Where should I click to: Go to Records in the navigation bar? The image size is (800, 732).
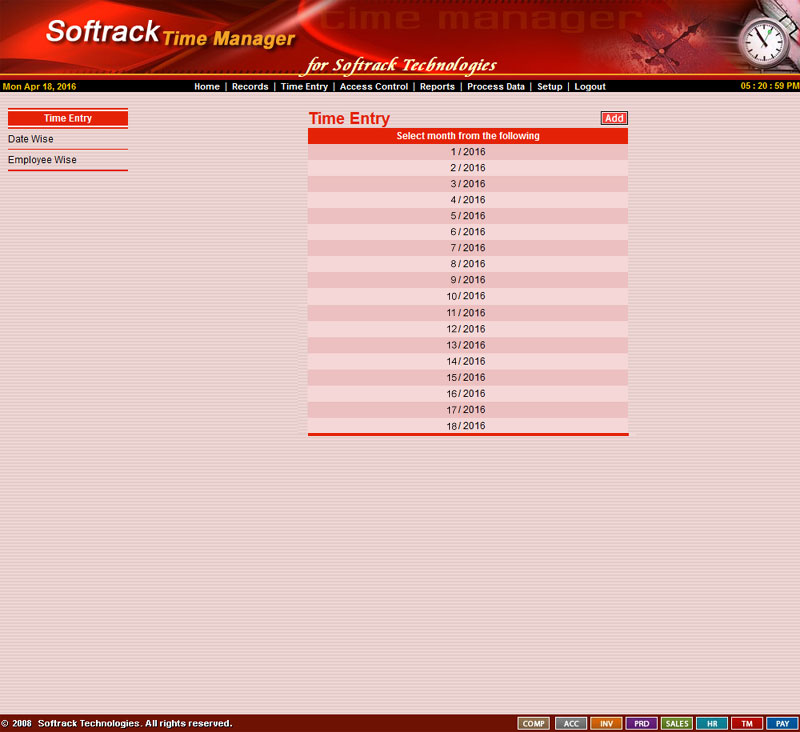[250, 87]
